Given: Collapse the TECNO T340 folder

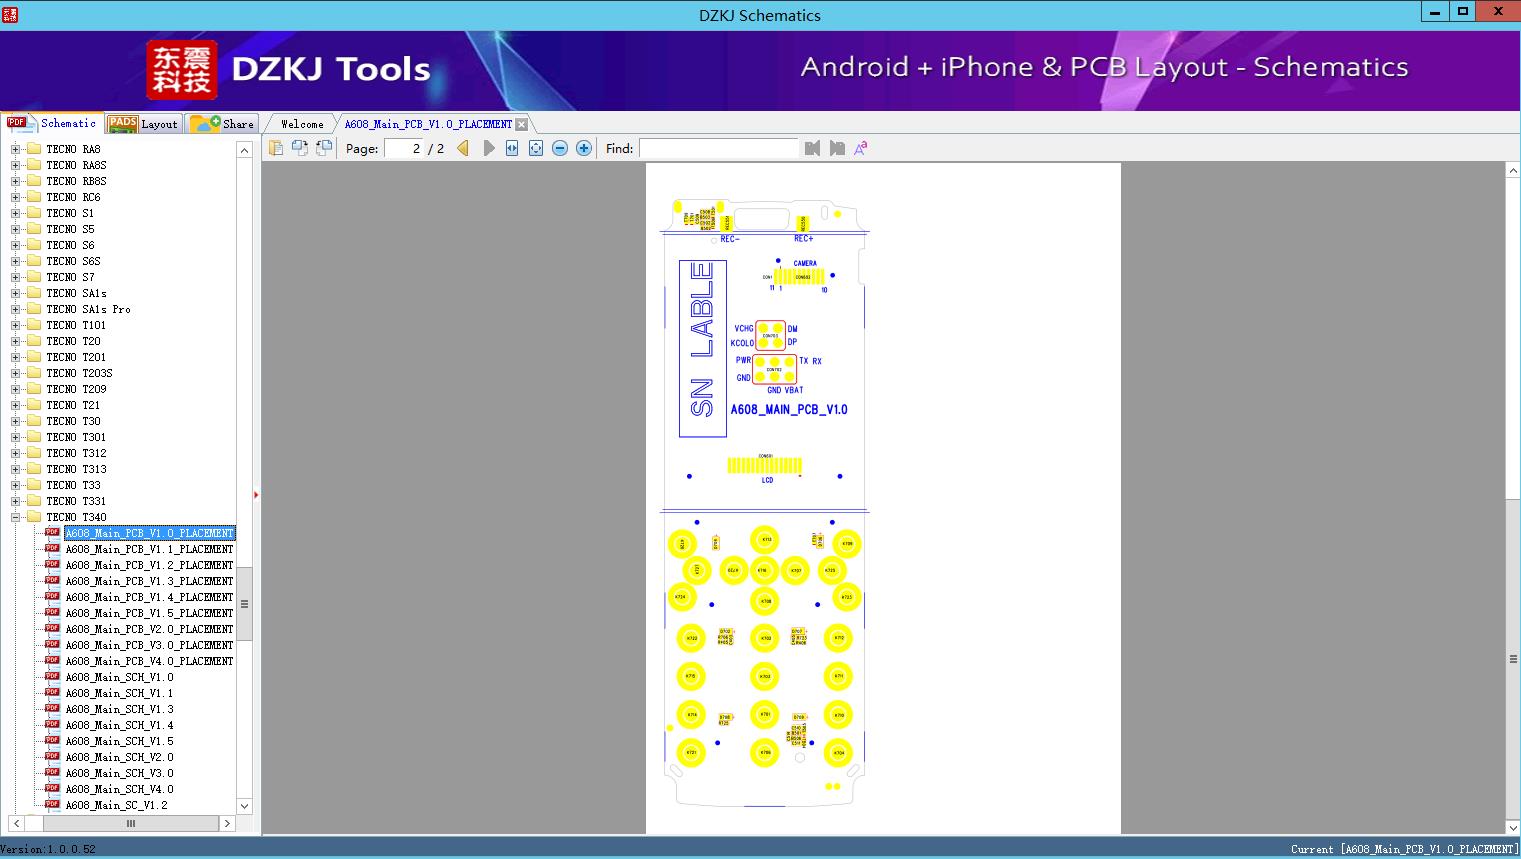Looking at the screenshot, I should tap(15, 517).
